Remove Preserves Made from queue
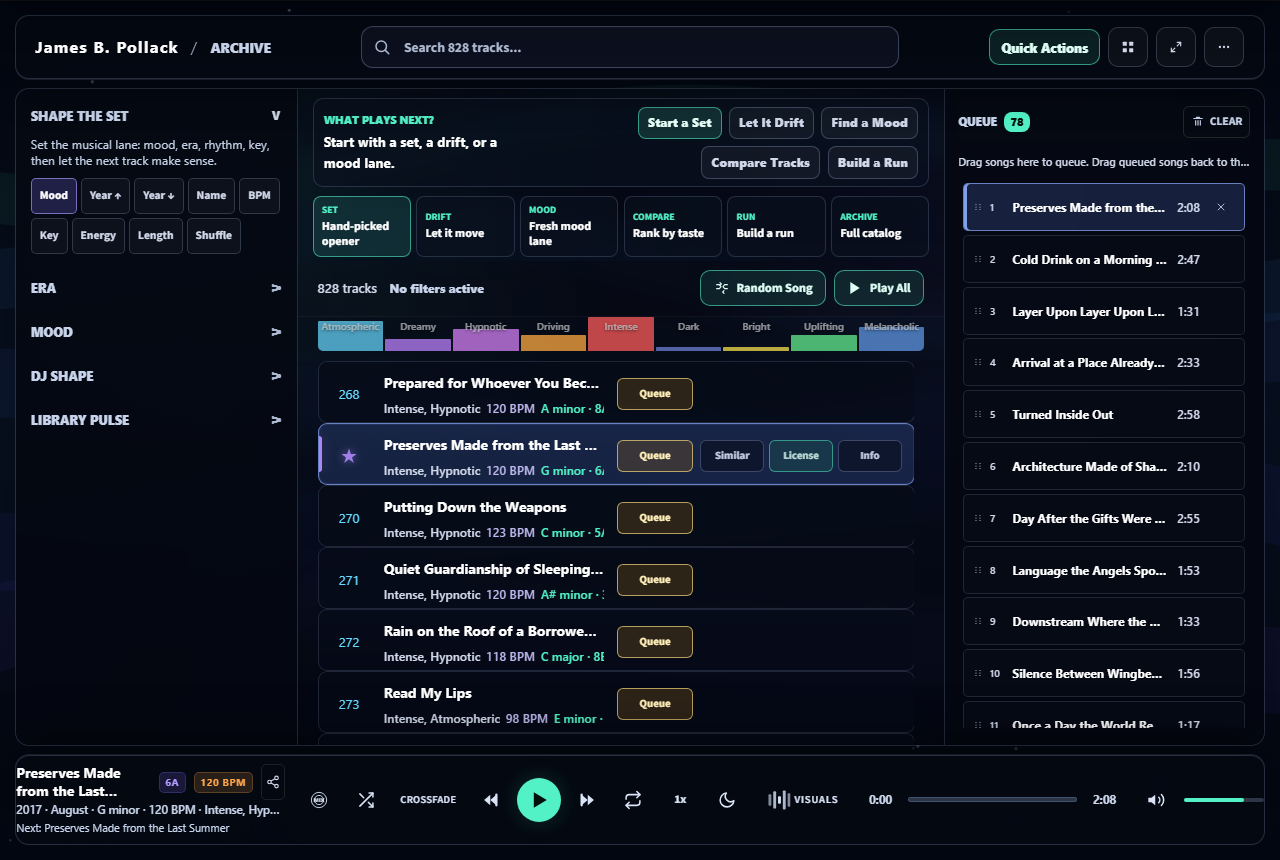The width and height of the screenshot is (1280, 860). click(1220, 207)
